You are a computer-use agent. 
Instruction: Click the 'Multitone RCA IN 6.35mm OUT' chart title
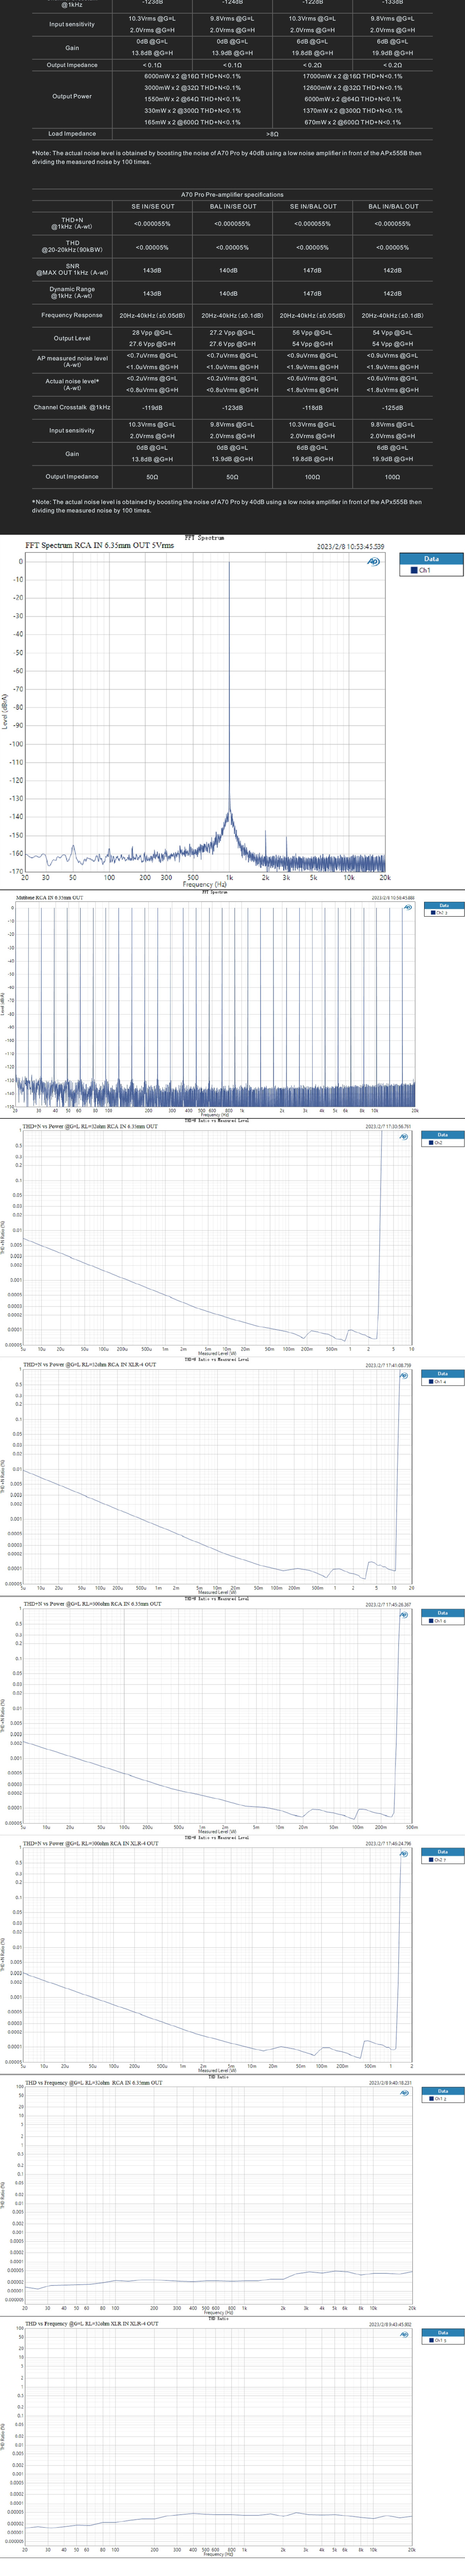pos(49,898)
